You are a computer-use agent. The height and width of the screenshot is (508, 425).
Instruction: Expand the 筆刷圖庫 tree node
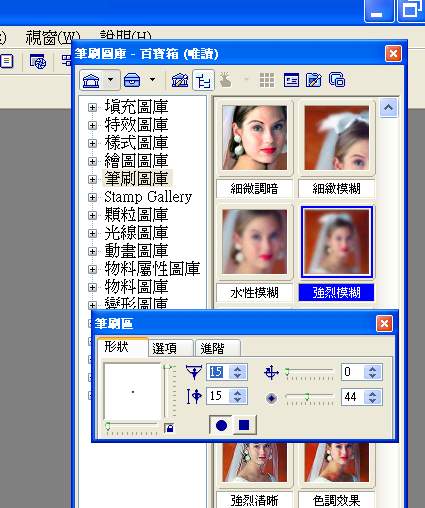(x=92, y=179)
